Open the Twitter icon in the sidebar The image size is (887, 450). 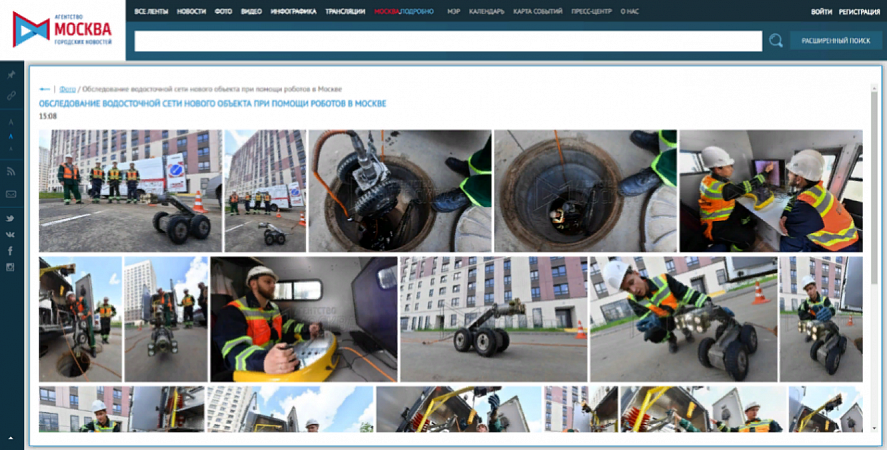click(x=10, y=218)
